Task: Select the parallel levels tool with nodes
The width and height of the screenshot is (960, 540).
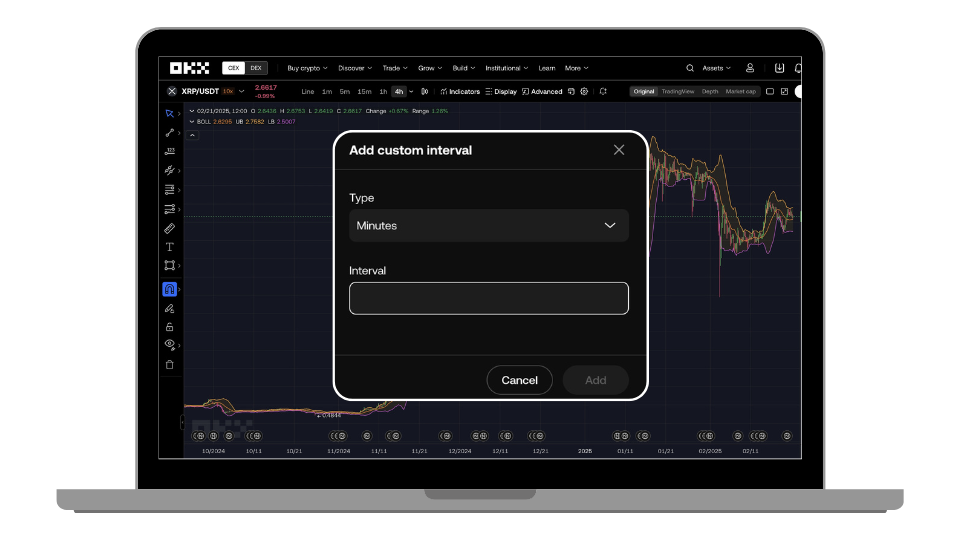Action: click(170, 209)
